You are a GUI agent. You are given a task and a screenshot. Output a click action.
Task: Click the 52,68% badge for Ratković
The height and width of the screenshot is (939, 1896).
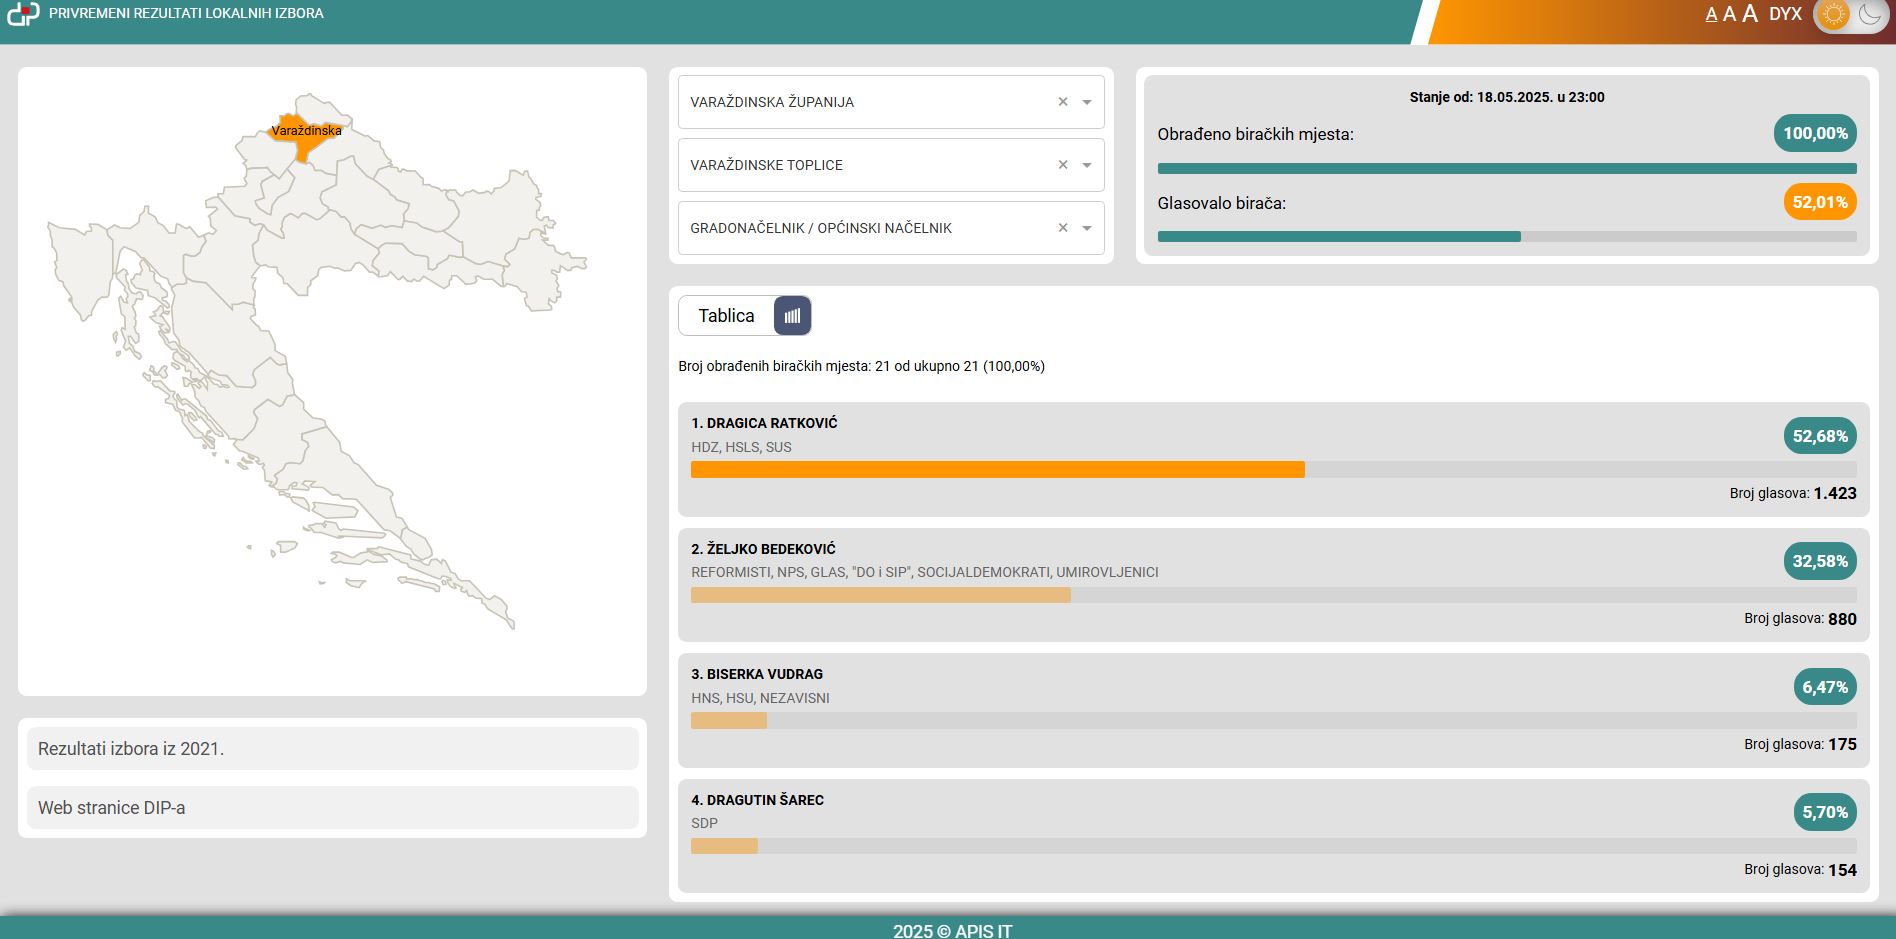coord(1820,436)
